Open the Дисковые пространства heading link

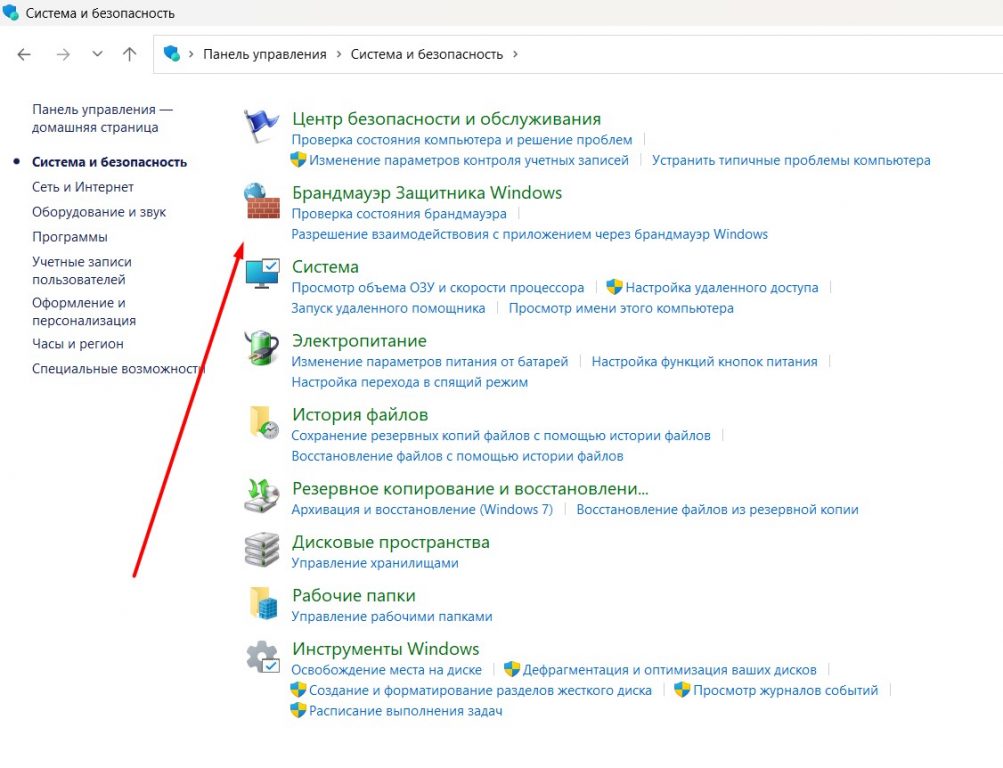(x=391, y=542)
